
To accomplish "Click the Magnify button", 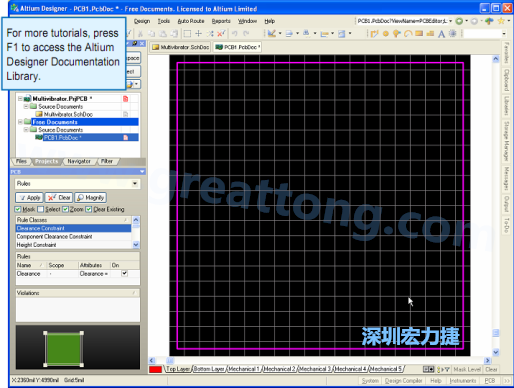I will point(91,198).
